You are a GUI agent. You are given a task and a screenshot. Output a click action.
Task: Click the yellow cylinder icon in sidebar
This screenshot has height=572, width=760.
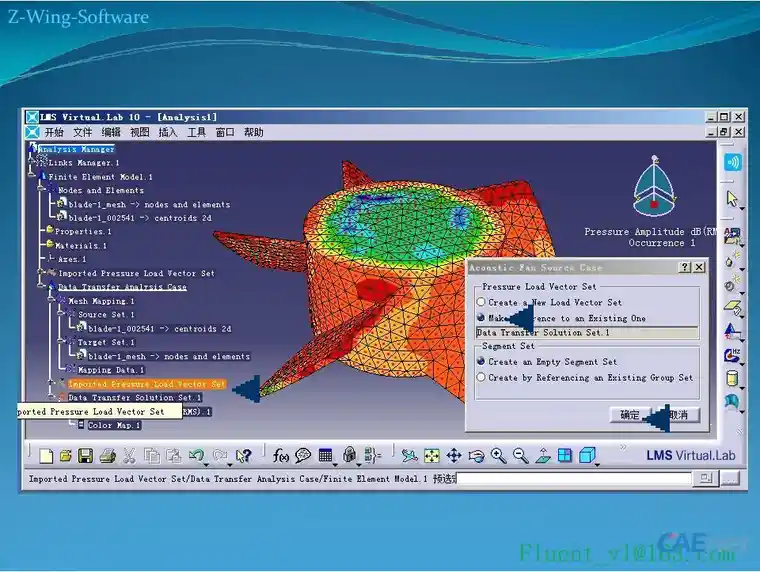pyautogui.click(x=732, y=378)
